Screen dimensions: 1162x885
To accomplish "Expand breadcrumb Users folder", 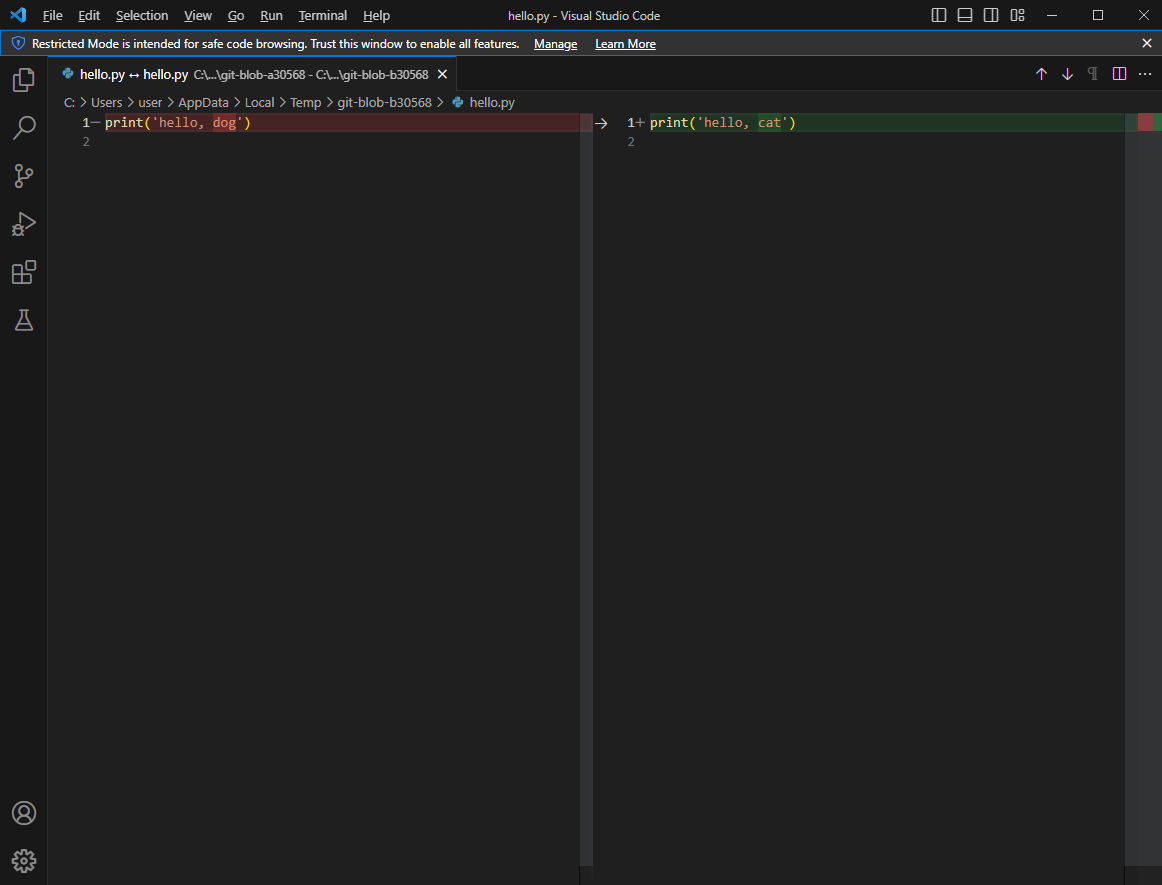I will tap(107, 102).
